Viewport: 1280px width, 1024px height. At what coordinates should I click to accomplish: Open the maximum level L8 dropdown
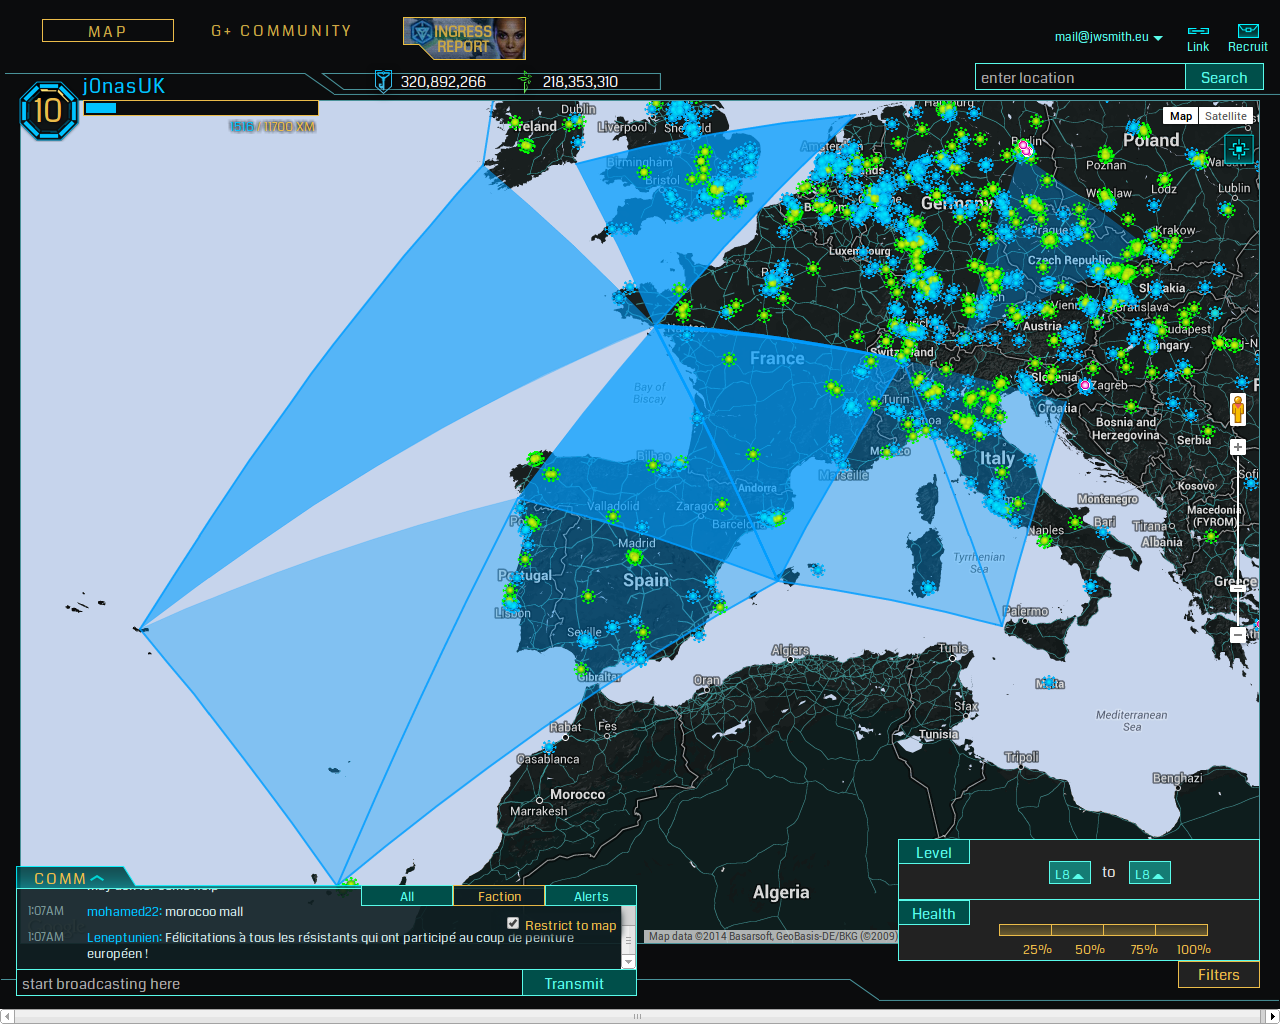tap(1149, 874)
